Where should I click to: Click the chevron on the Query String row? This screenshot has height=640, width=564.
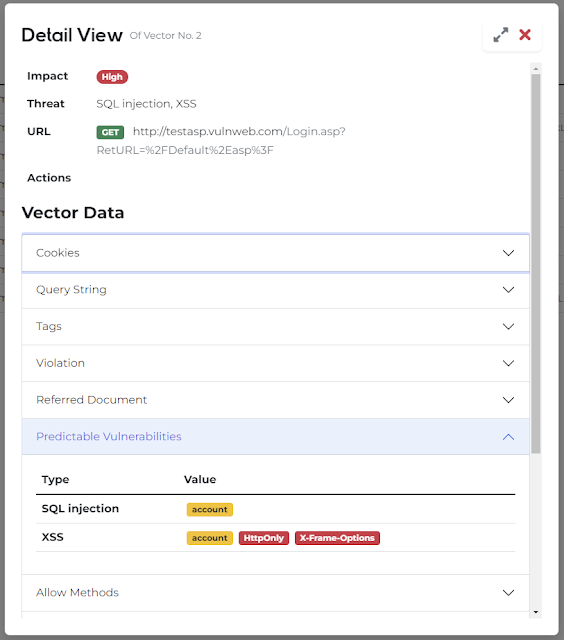[508, 290]
